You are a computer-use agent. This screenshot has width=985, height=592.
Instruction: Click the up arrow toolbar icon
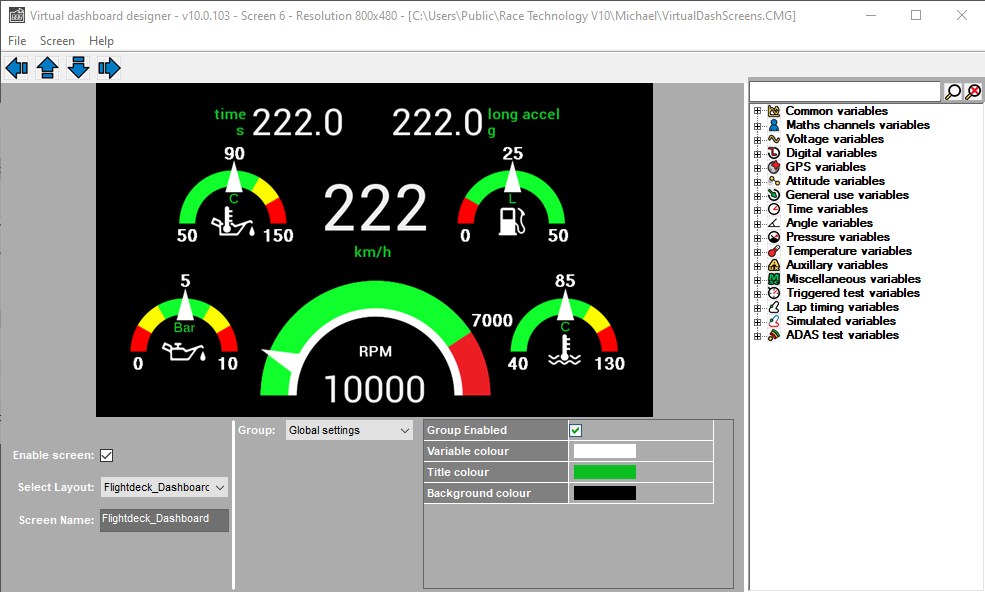click(47, 68)
